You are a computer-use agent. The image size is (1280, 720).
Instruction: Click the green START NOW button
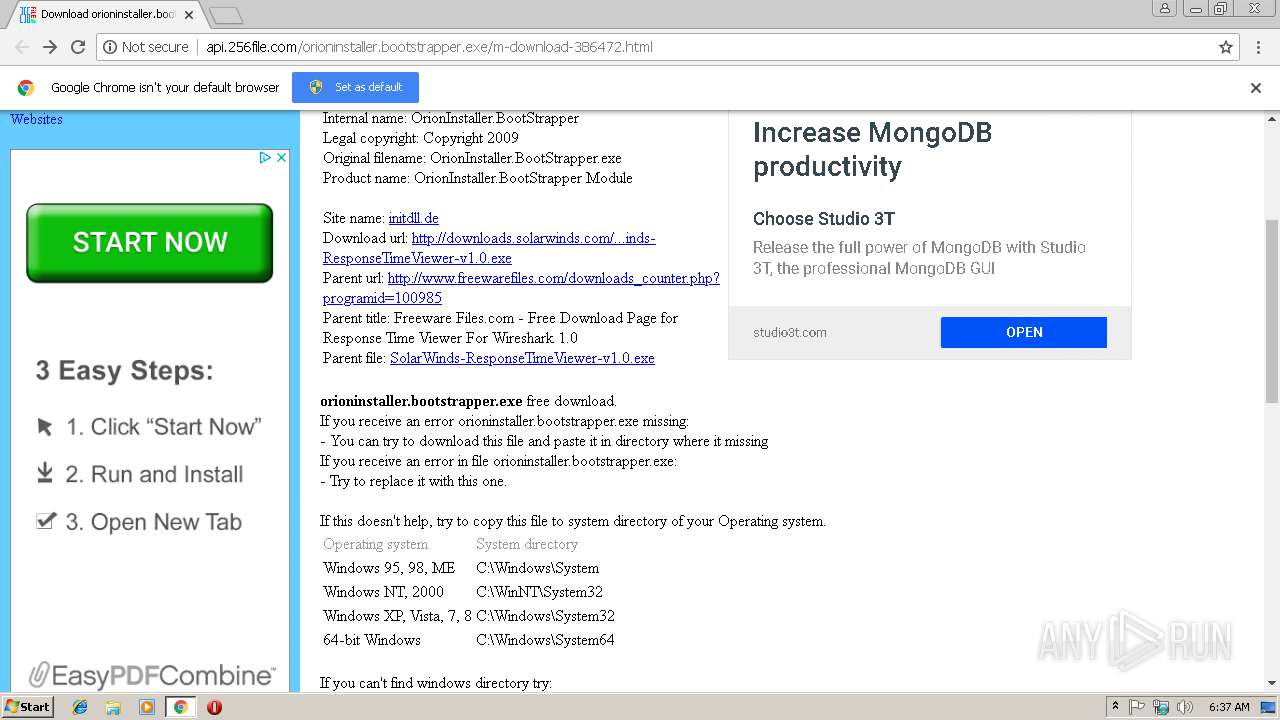point(149,243)
